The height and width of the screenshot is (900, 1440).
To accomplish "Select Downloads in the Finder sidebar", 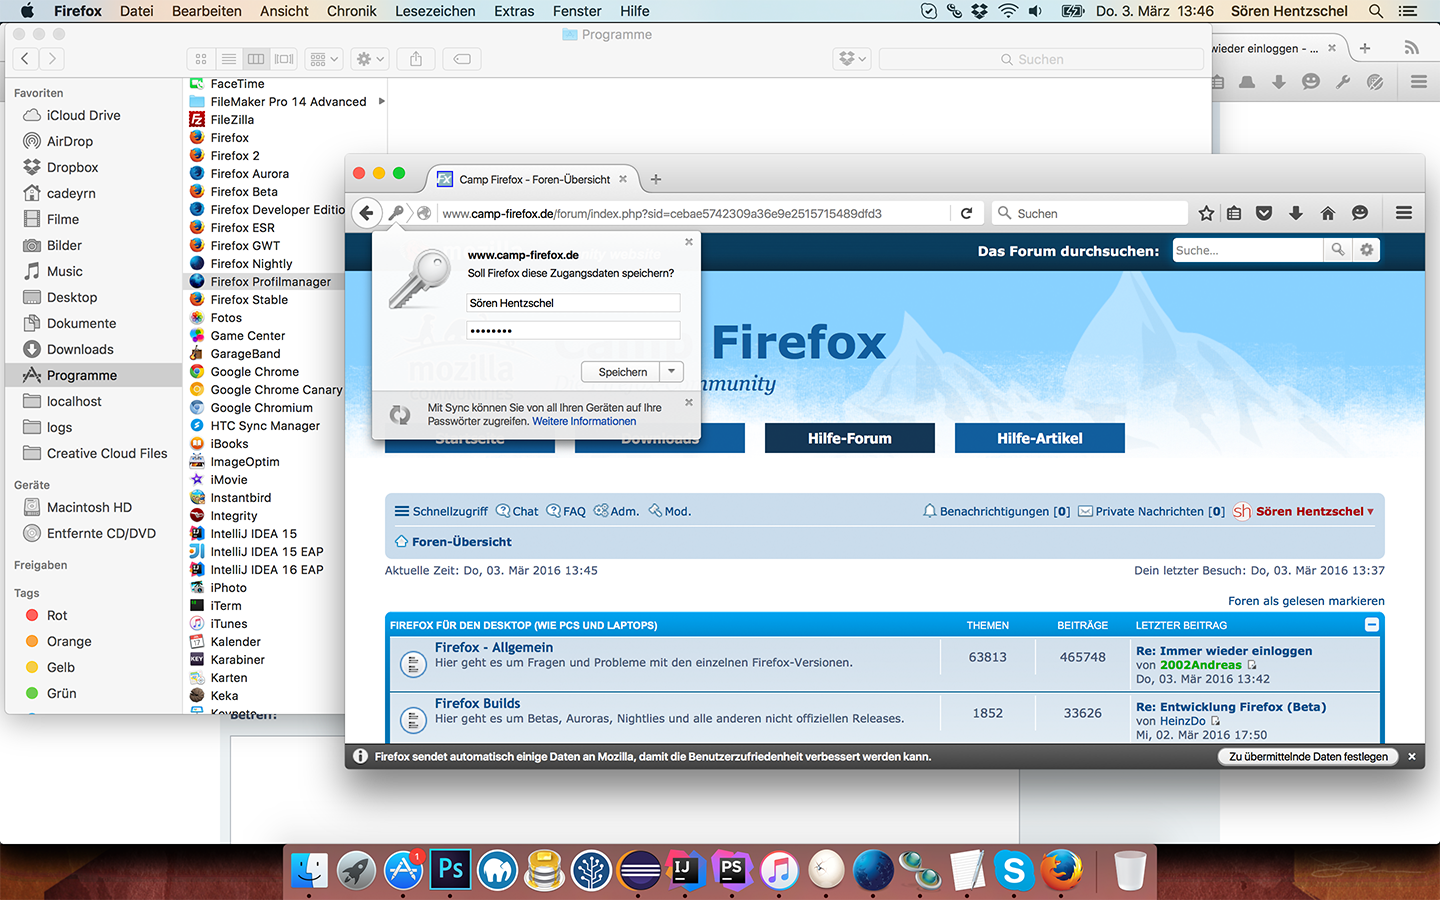I will (x=80, y=349).
